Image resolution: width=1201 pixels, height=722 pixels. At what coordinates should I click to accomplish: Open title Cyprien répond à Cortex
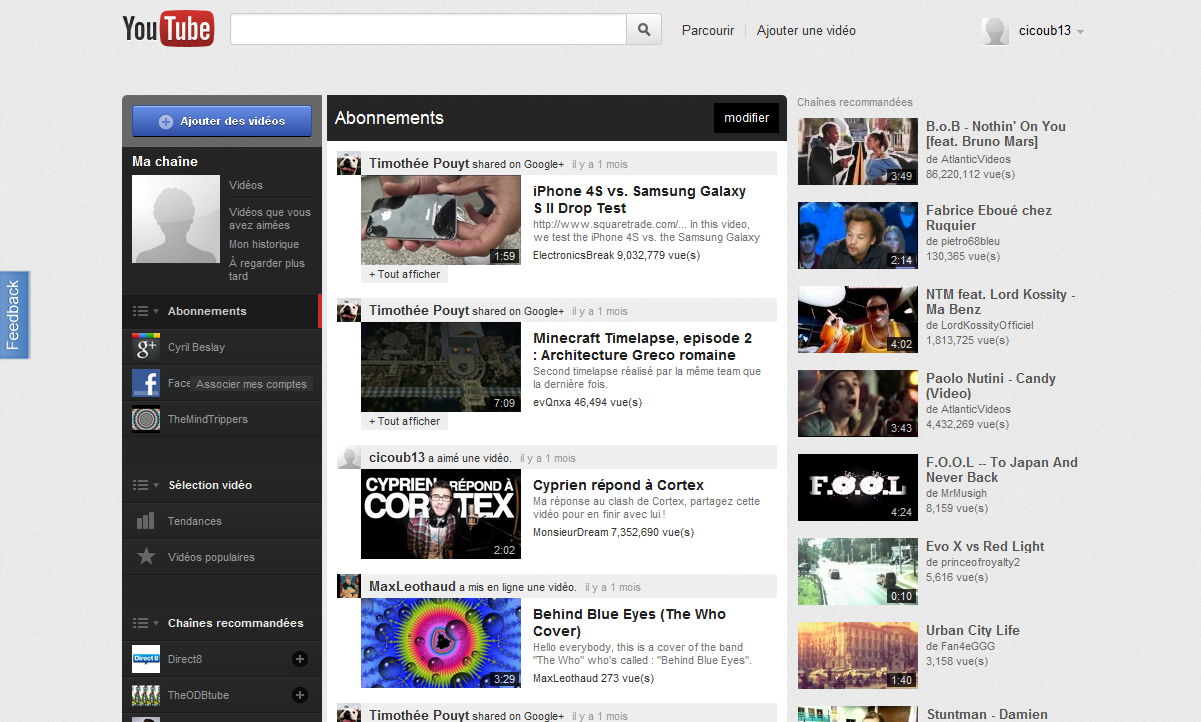619,485
